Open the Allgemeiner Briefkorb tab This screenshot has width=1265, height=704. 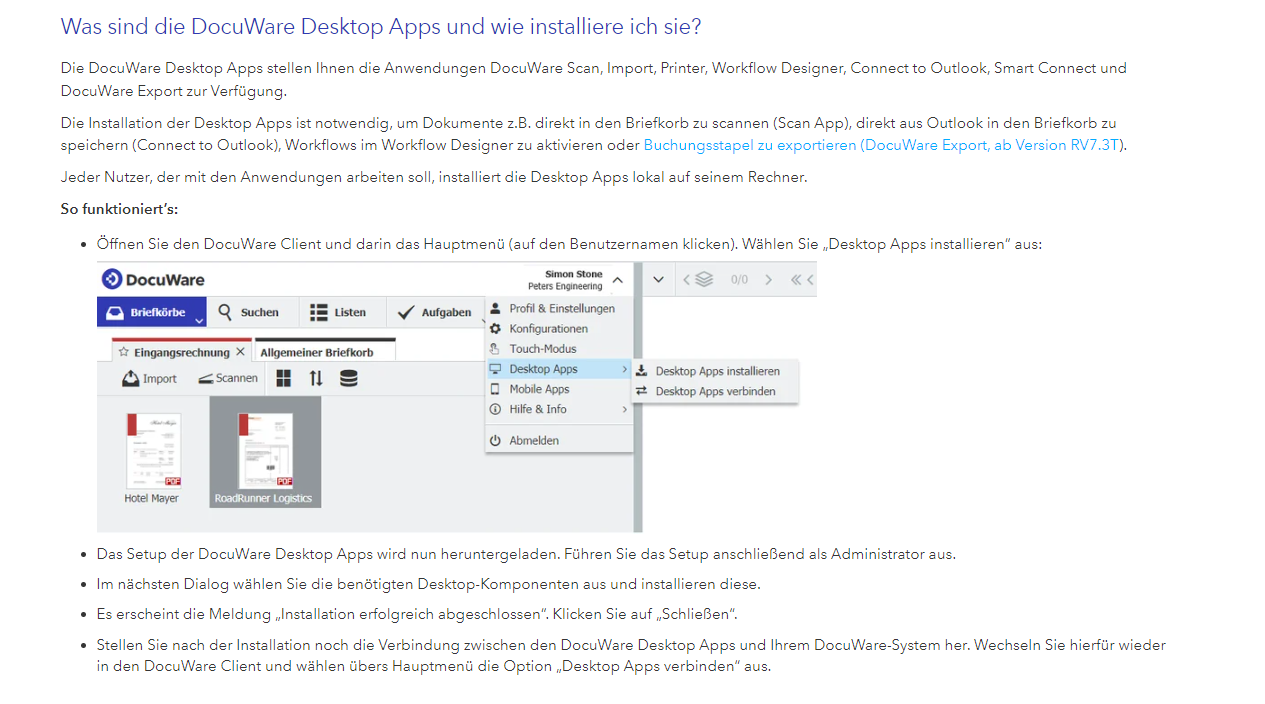click(316, 352)
